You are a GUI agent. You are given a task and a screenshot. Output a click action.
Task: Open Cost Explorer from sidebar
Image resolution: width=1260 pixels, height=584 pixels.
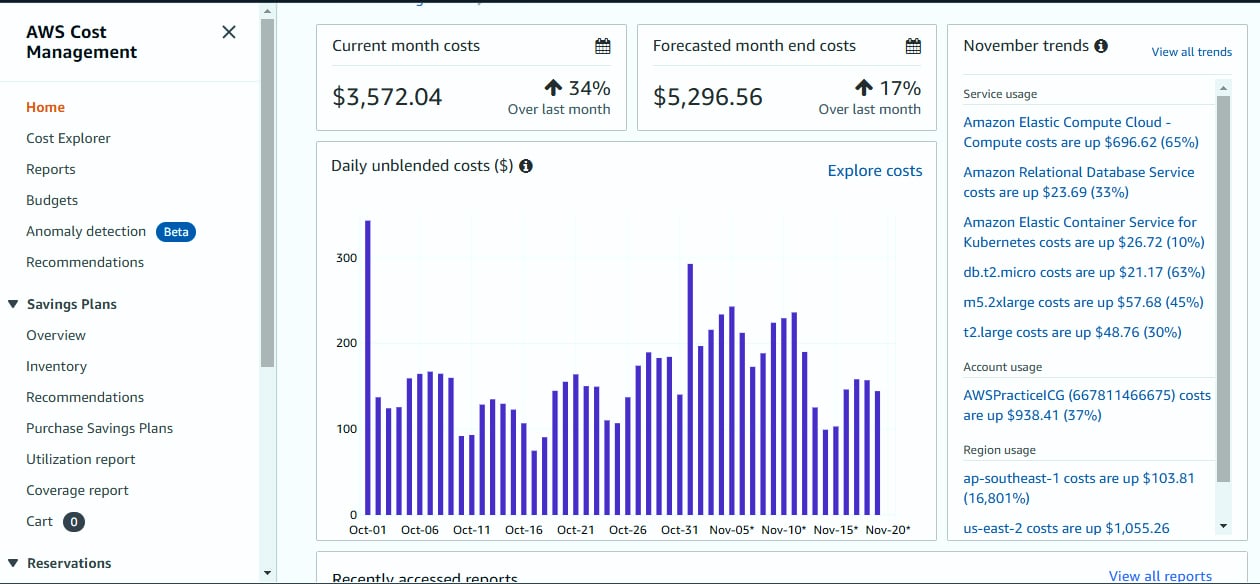(x=68, y=138)
